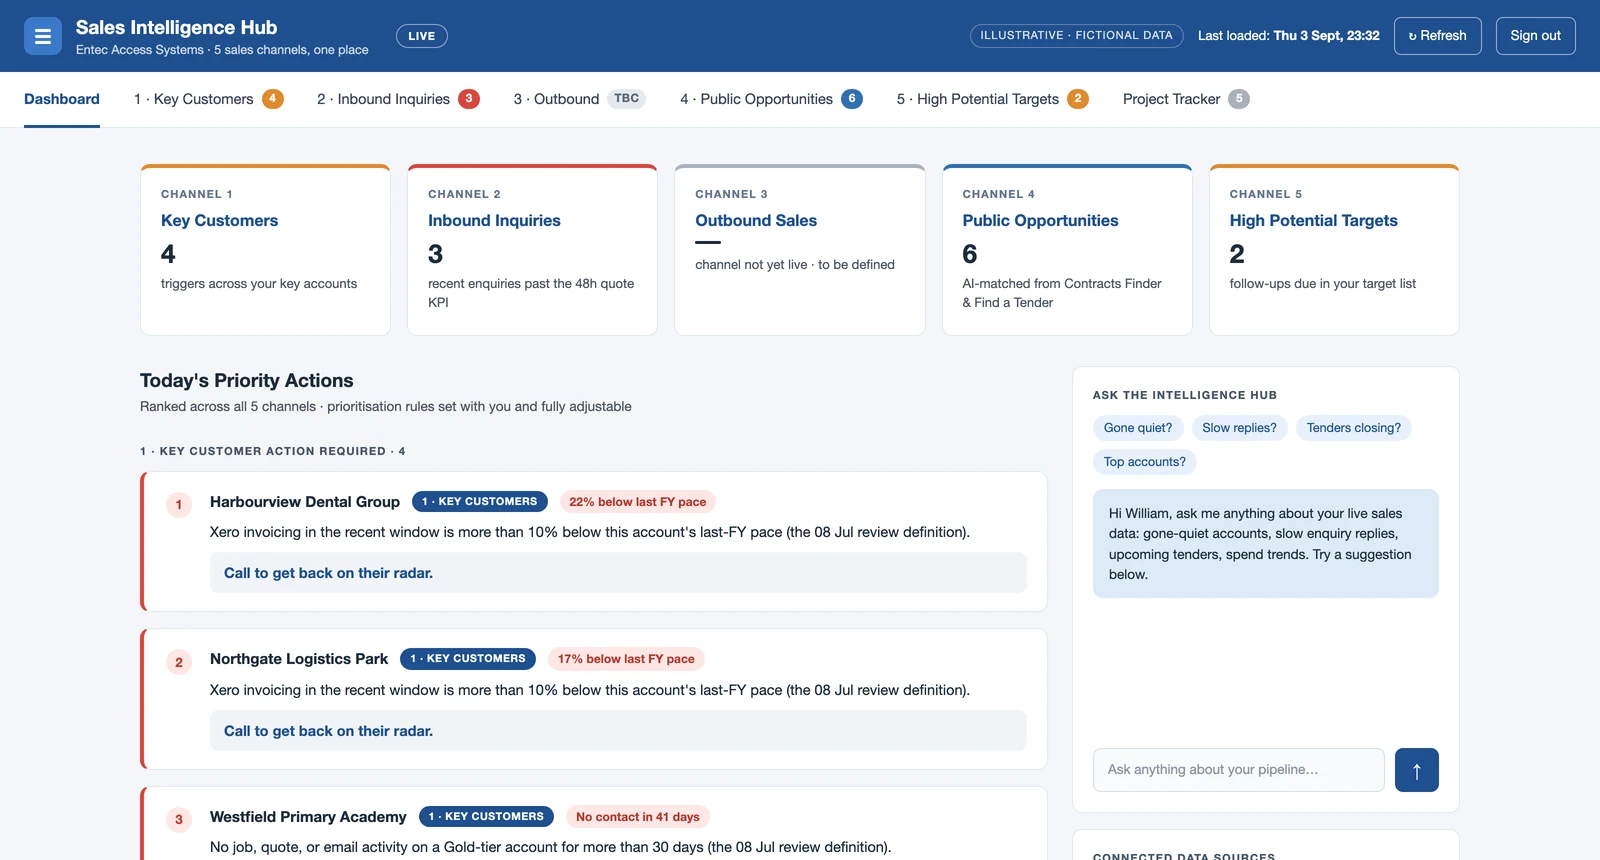Open the hamburger menu icon

[42, 36]
